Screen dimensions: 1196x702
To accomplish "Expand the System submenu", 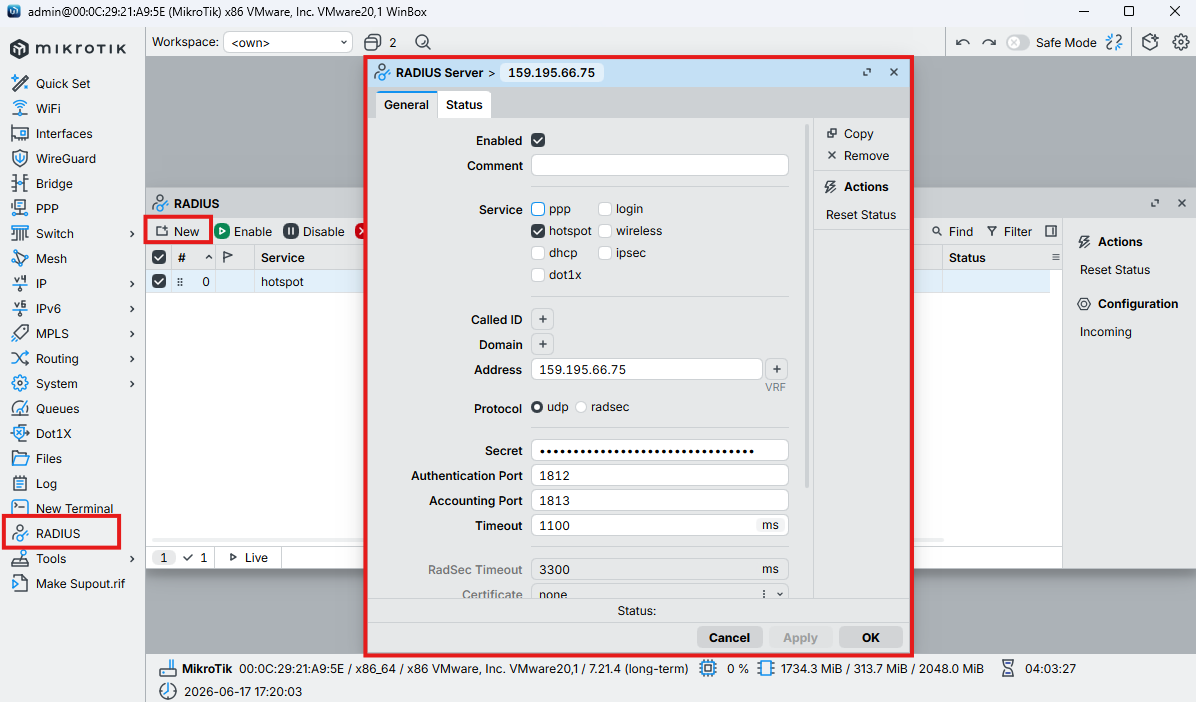I will [x=132, y=384].
